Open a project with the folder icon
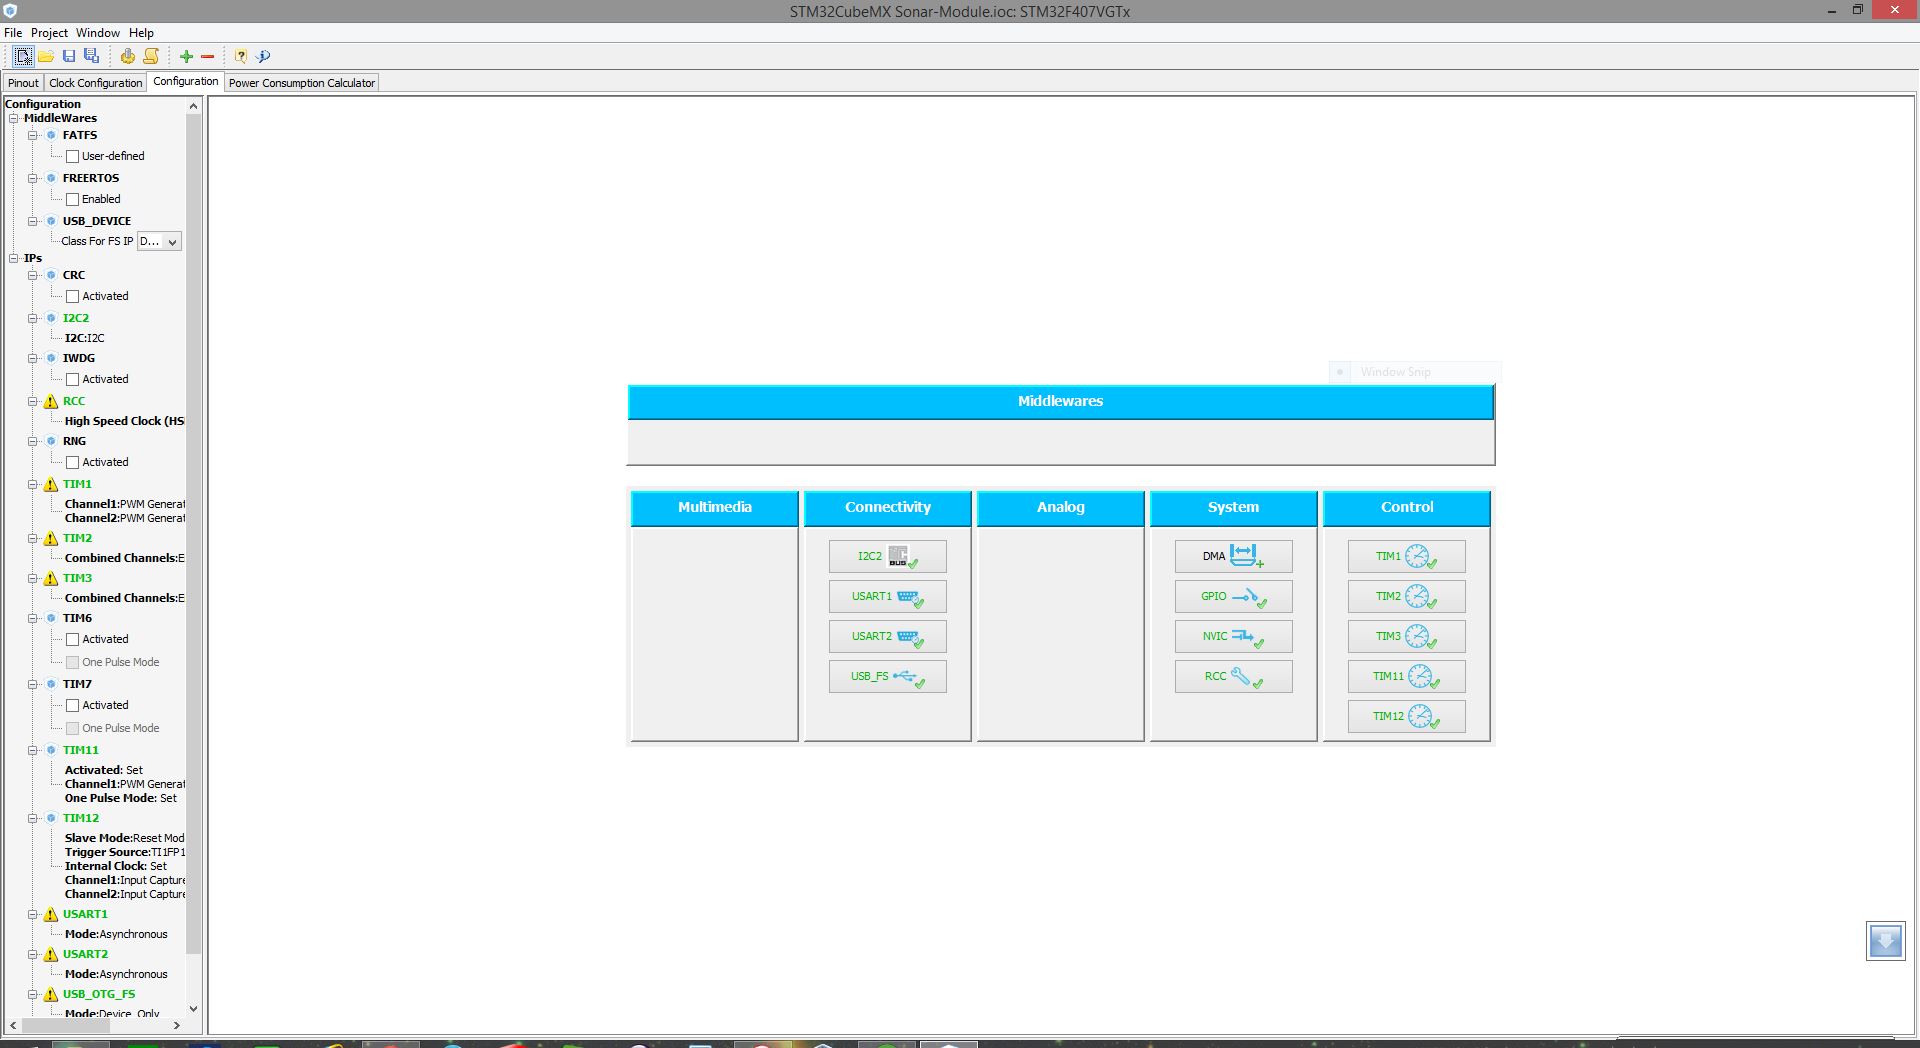This screenshot has height=1048, width=1920. tap(46, 56)
